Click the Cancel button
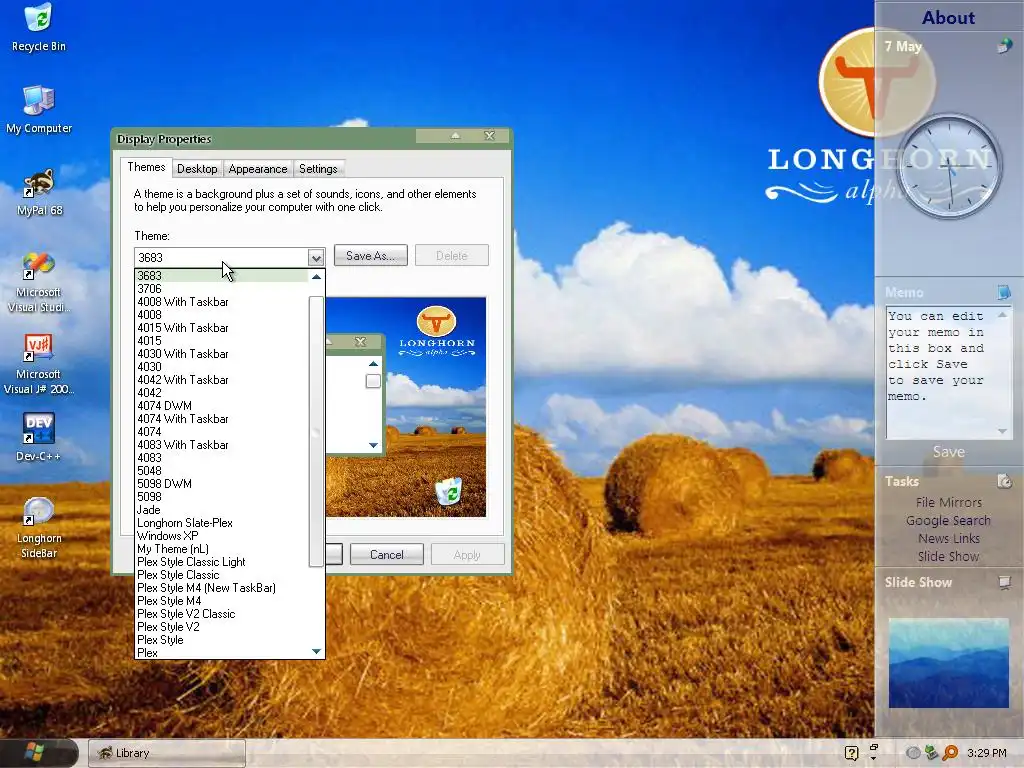The width and height of the screenshot is (1024, 768). [387, 554]
